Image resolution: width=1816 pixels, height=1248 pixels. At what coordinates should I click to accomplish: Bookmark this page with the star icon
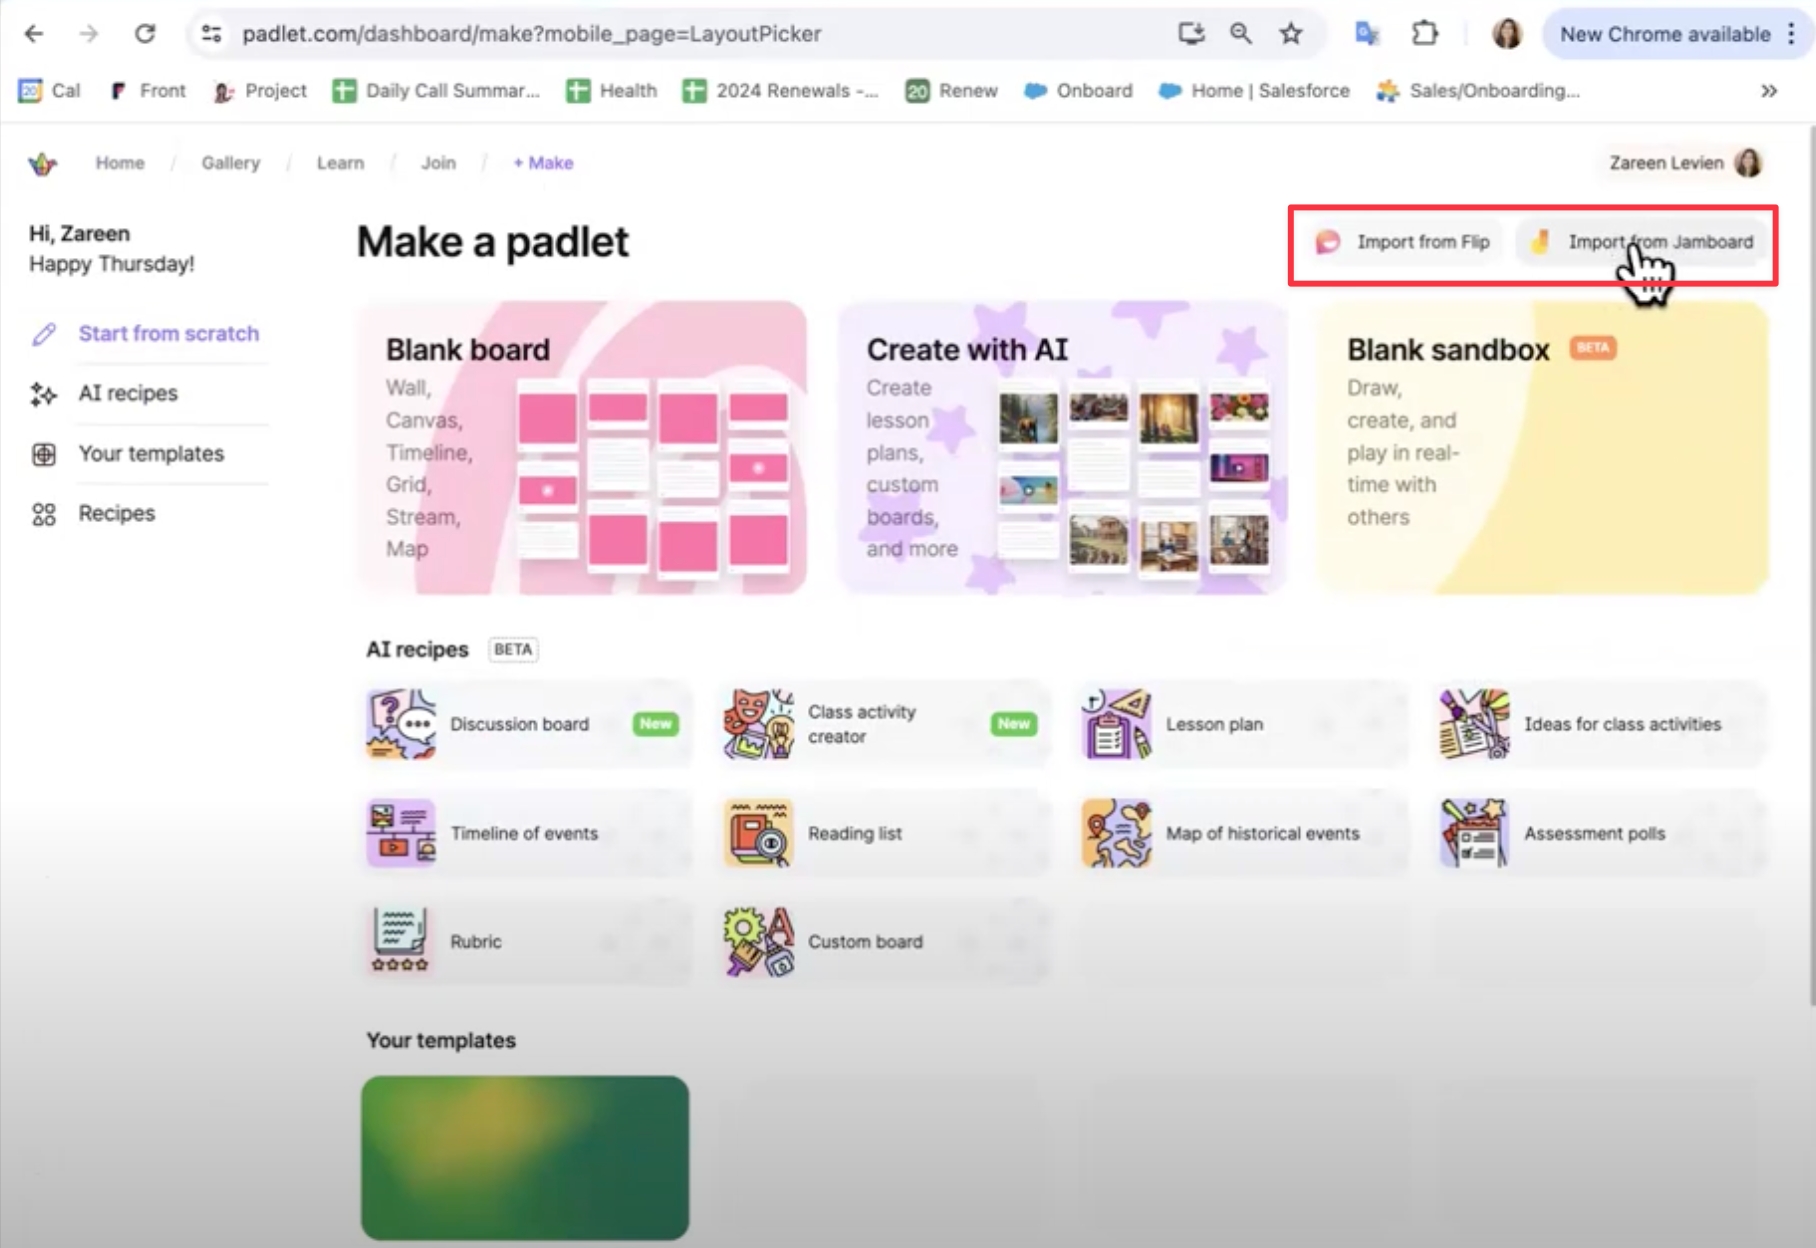point(1291,33)
